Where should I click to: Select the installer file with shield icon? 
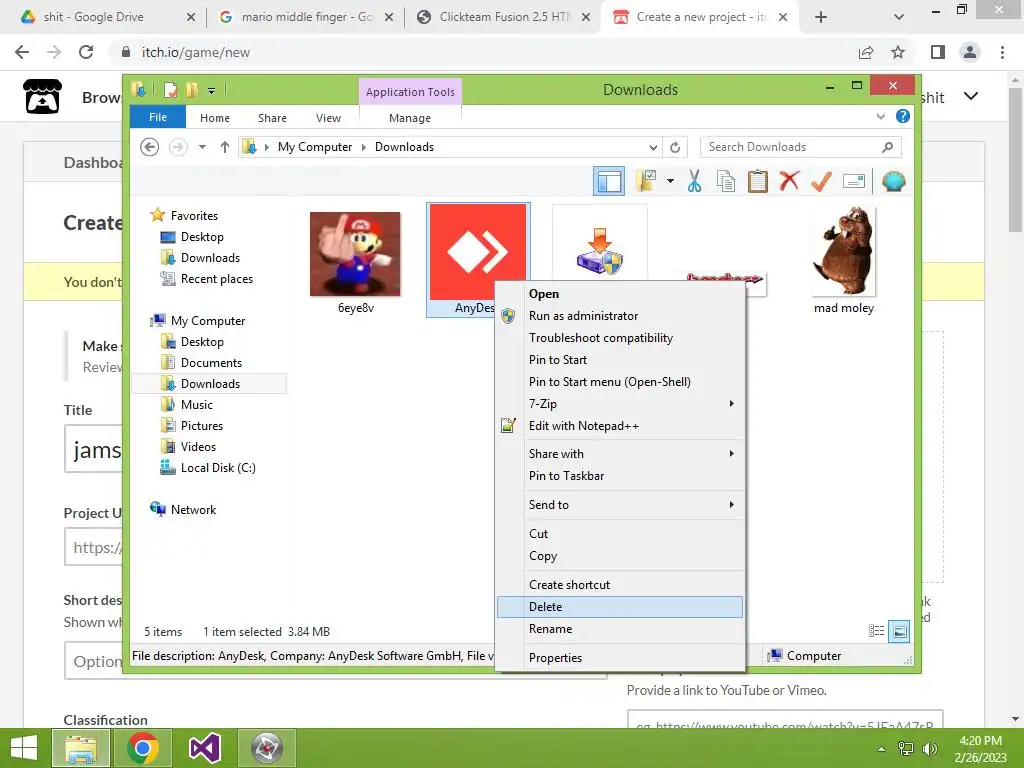[x=600, y=251]
